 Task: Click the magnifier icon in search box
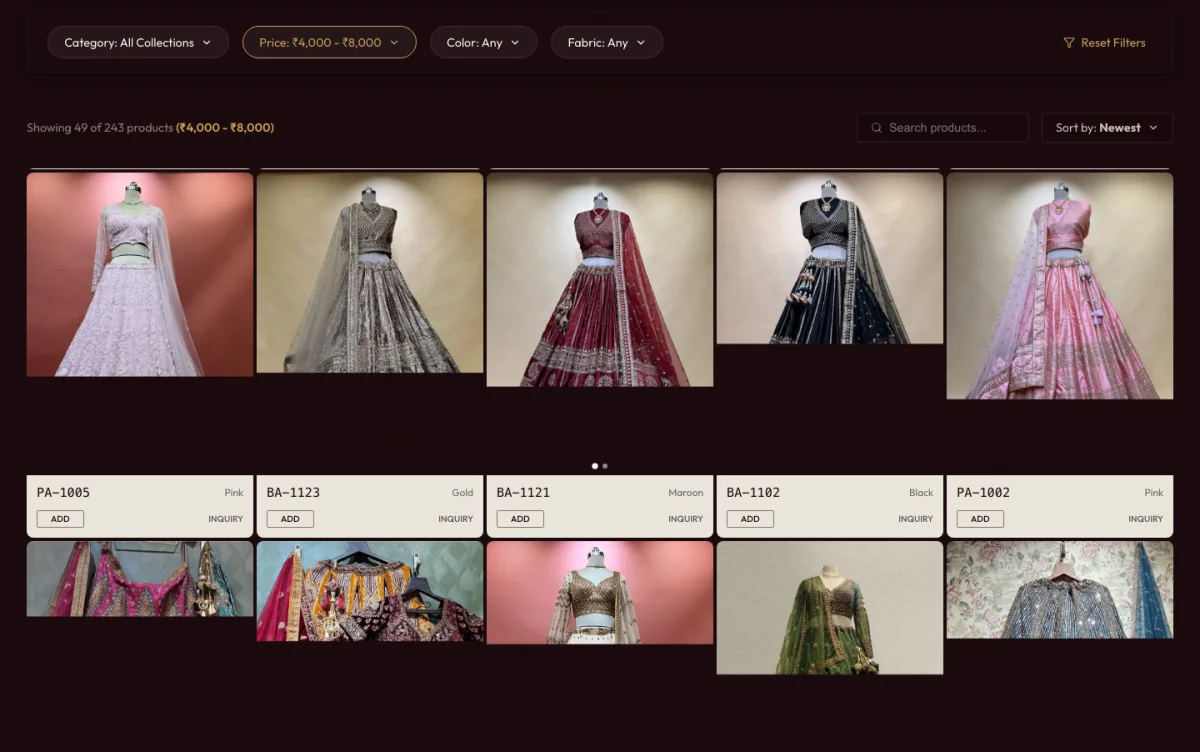coord(877,128)
